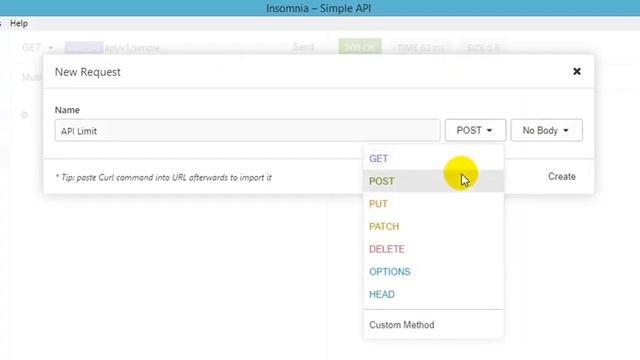
Task: Open the POST method dropdown button
Action: 475,130
